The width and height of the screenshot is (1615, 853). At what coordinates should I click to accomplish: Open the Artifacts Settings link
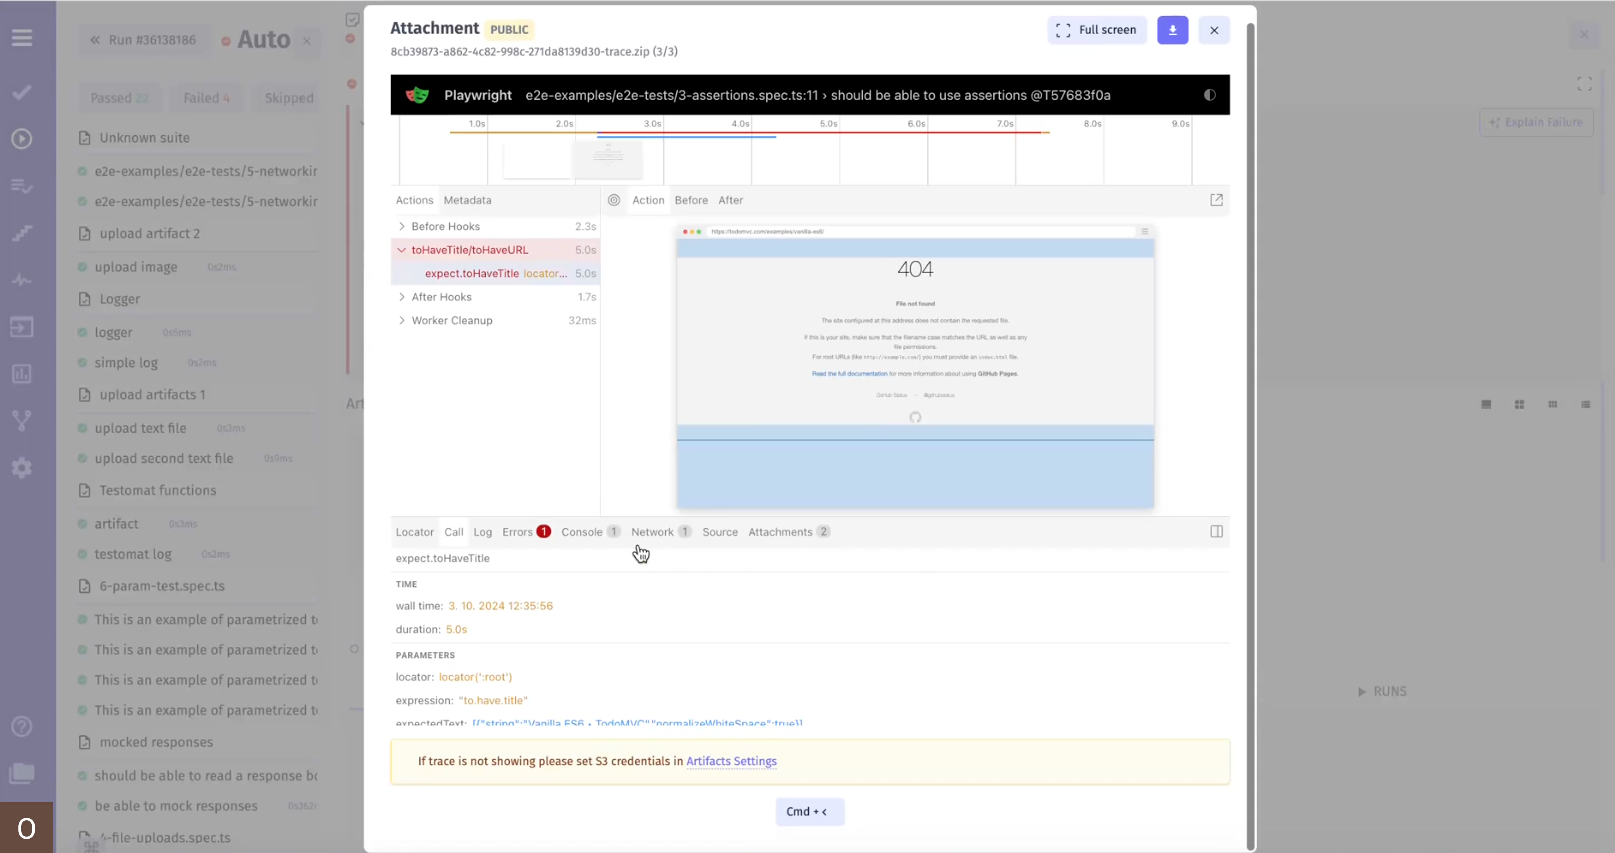731,761
